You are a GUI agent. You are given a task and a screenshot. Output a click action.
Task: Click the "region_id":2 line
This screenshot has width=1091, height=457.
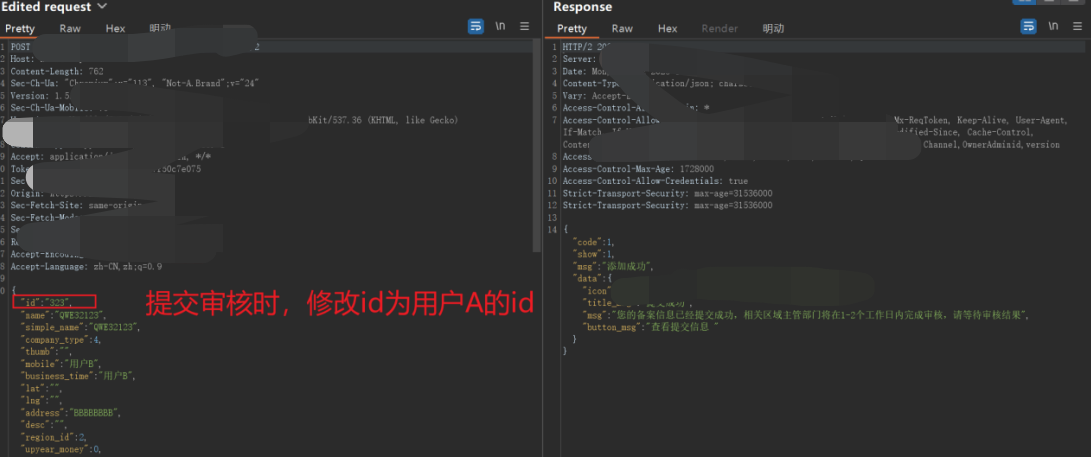[x=54, y=437]
